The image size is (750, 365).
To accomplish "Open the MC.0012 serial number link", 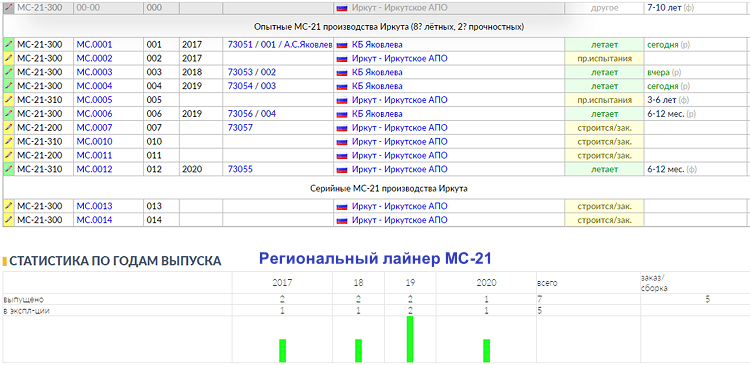I will tap(94, 170).
